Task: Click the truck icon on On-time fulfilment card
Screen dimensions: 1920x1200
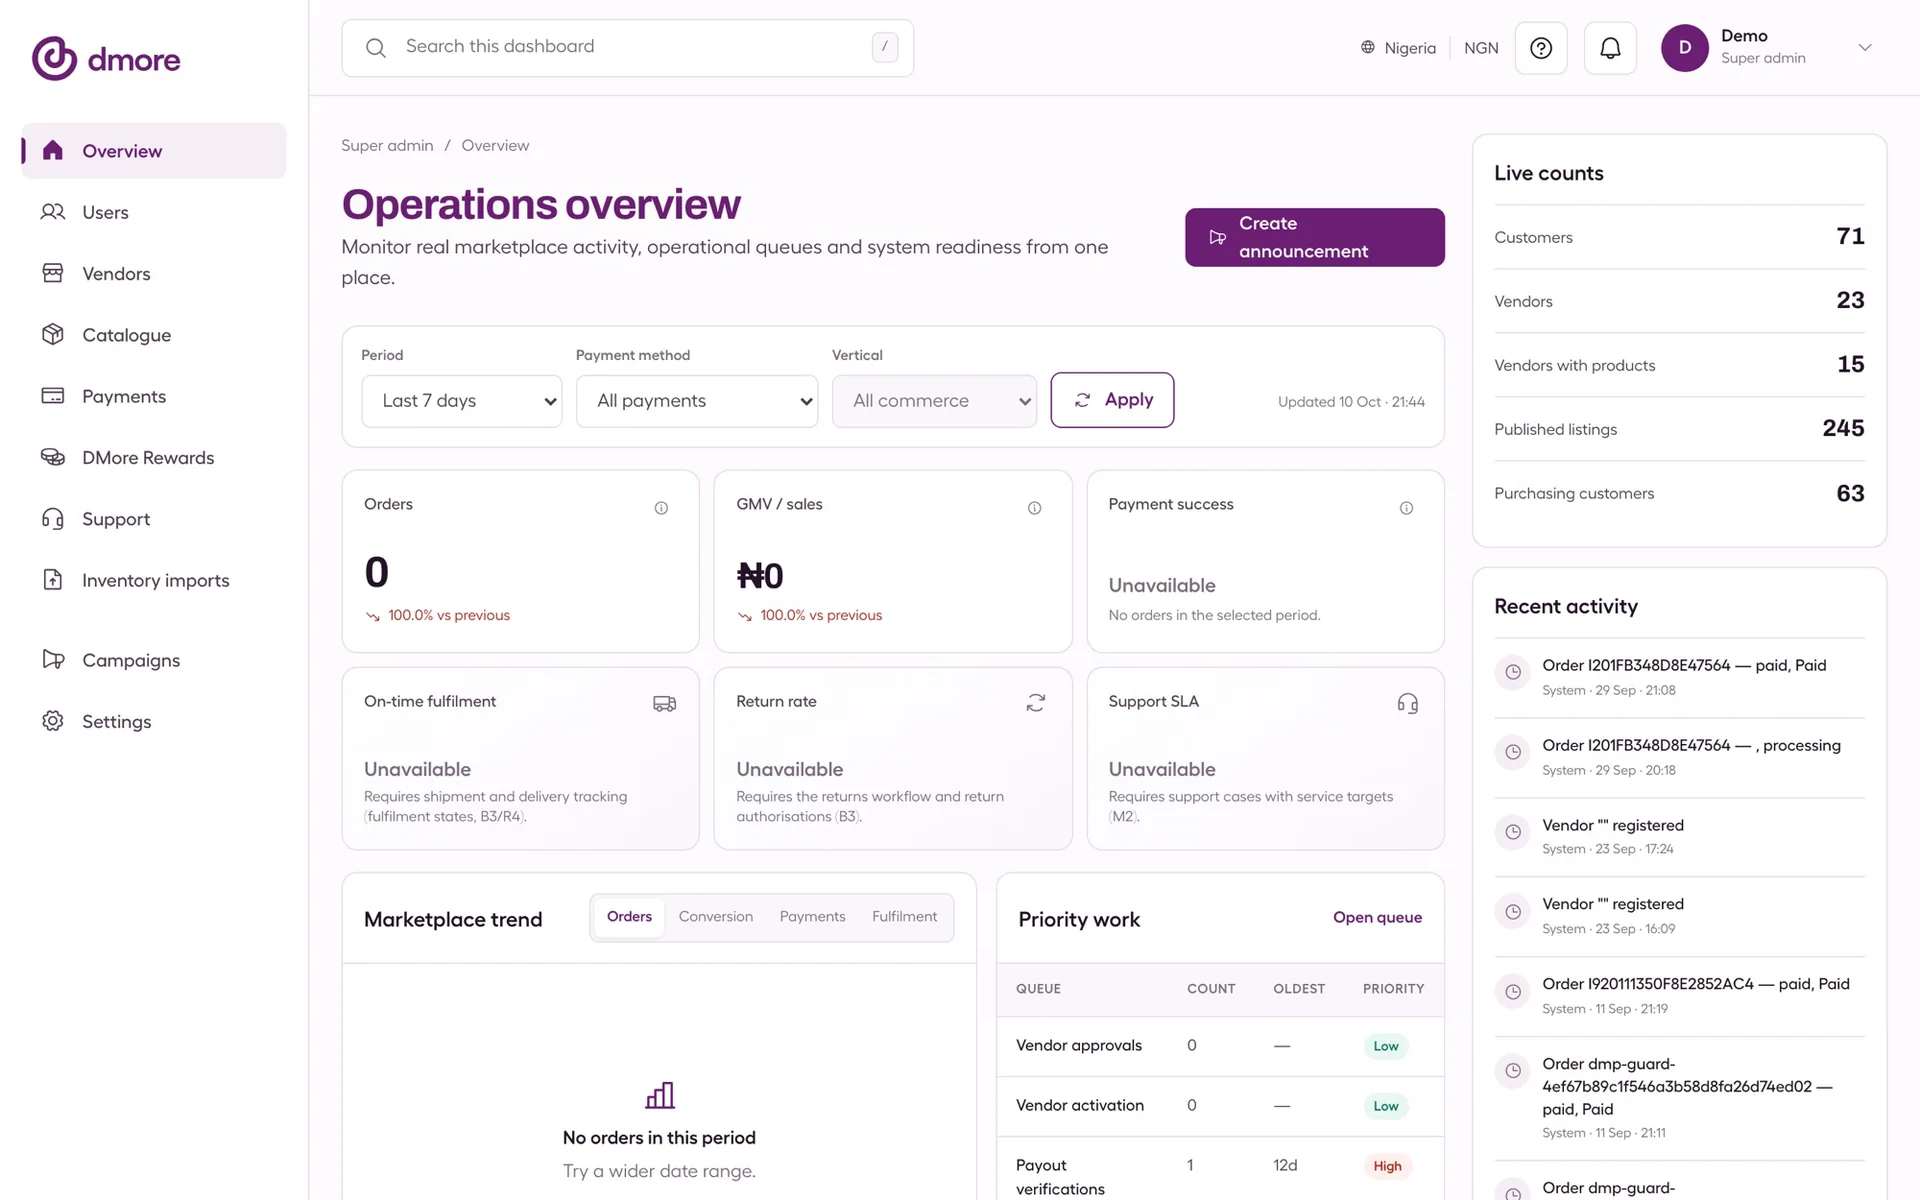Action: 664,704
